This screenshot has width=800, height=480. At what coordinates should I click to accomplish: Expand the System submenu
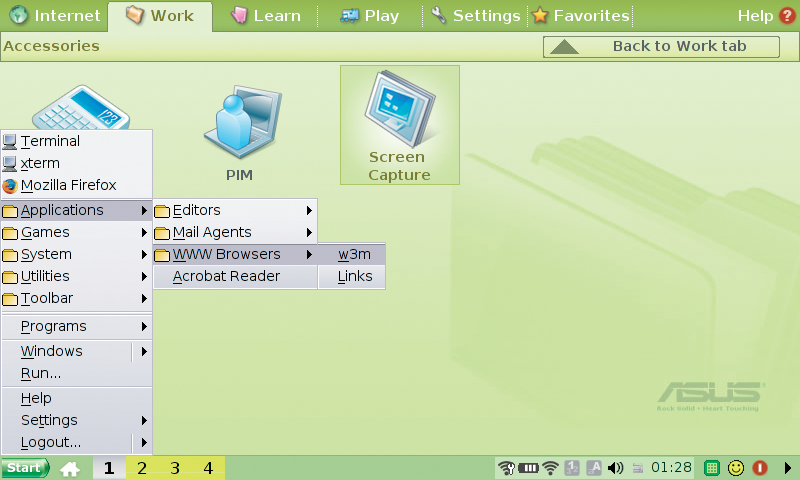pyautogui.click(x=77, y=254)
